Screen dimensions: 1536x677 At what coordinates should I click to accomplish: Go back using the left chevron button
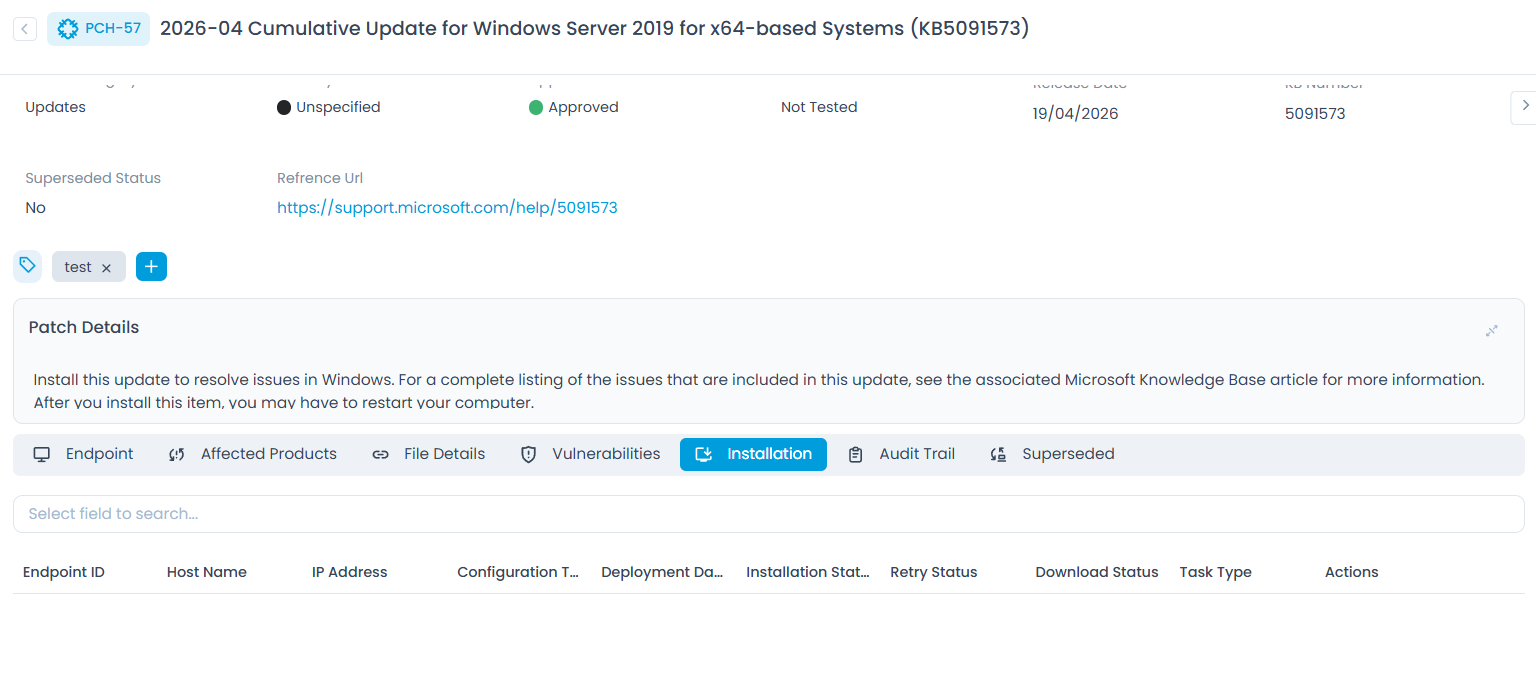coord(25,29)
